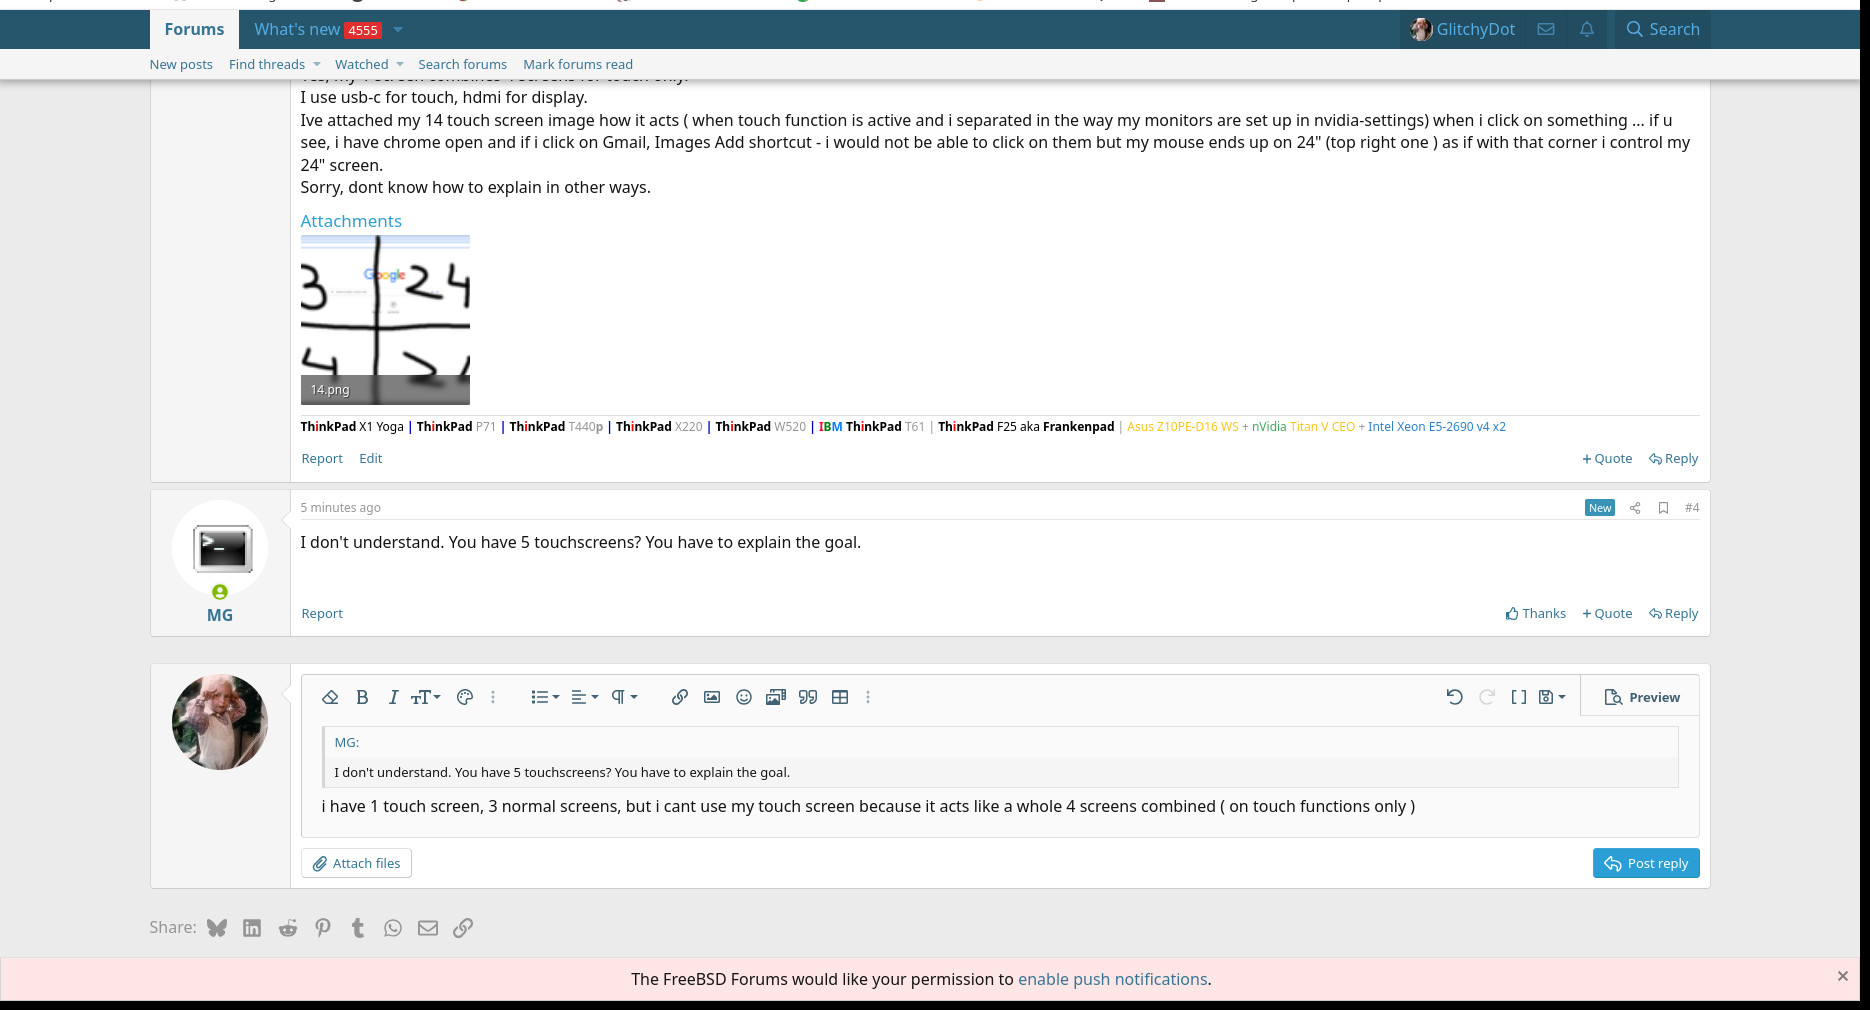This screenshot has height=1010, width=1870.
Task: Submit with the Post reply button
Action: point(1645,863)
